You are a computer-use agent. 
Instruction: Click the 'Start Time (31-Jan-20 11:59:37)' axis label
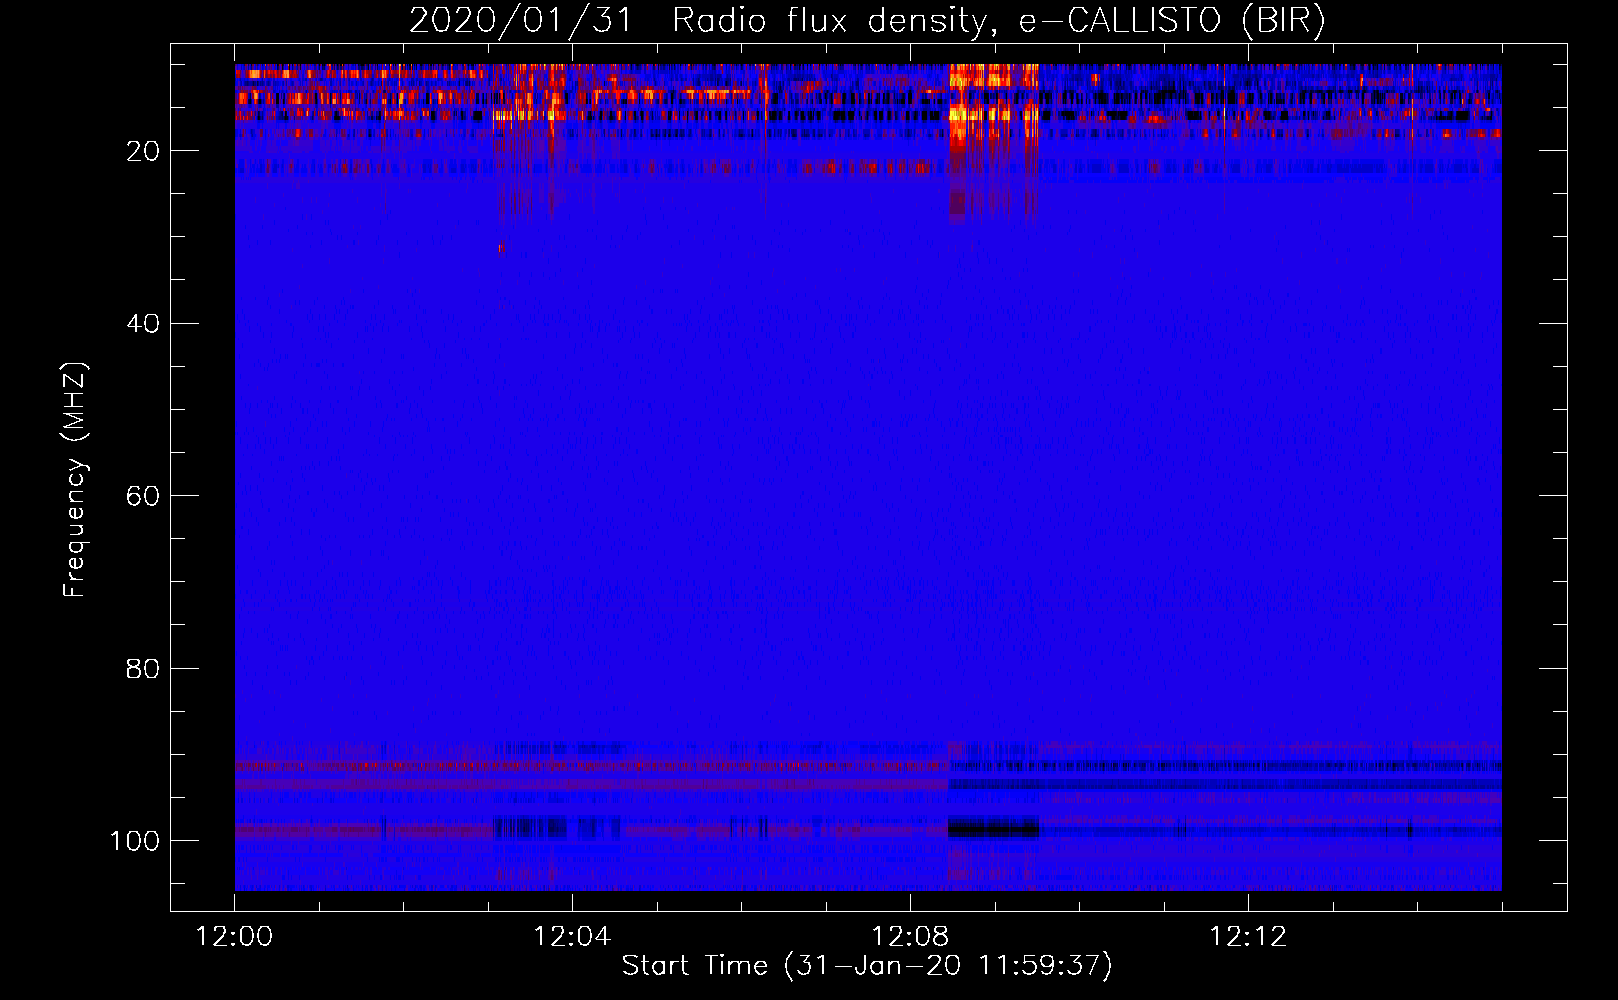pyautogui.click(x=867, y=966)
